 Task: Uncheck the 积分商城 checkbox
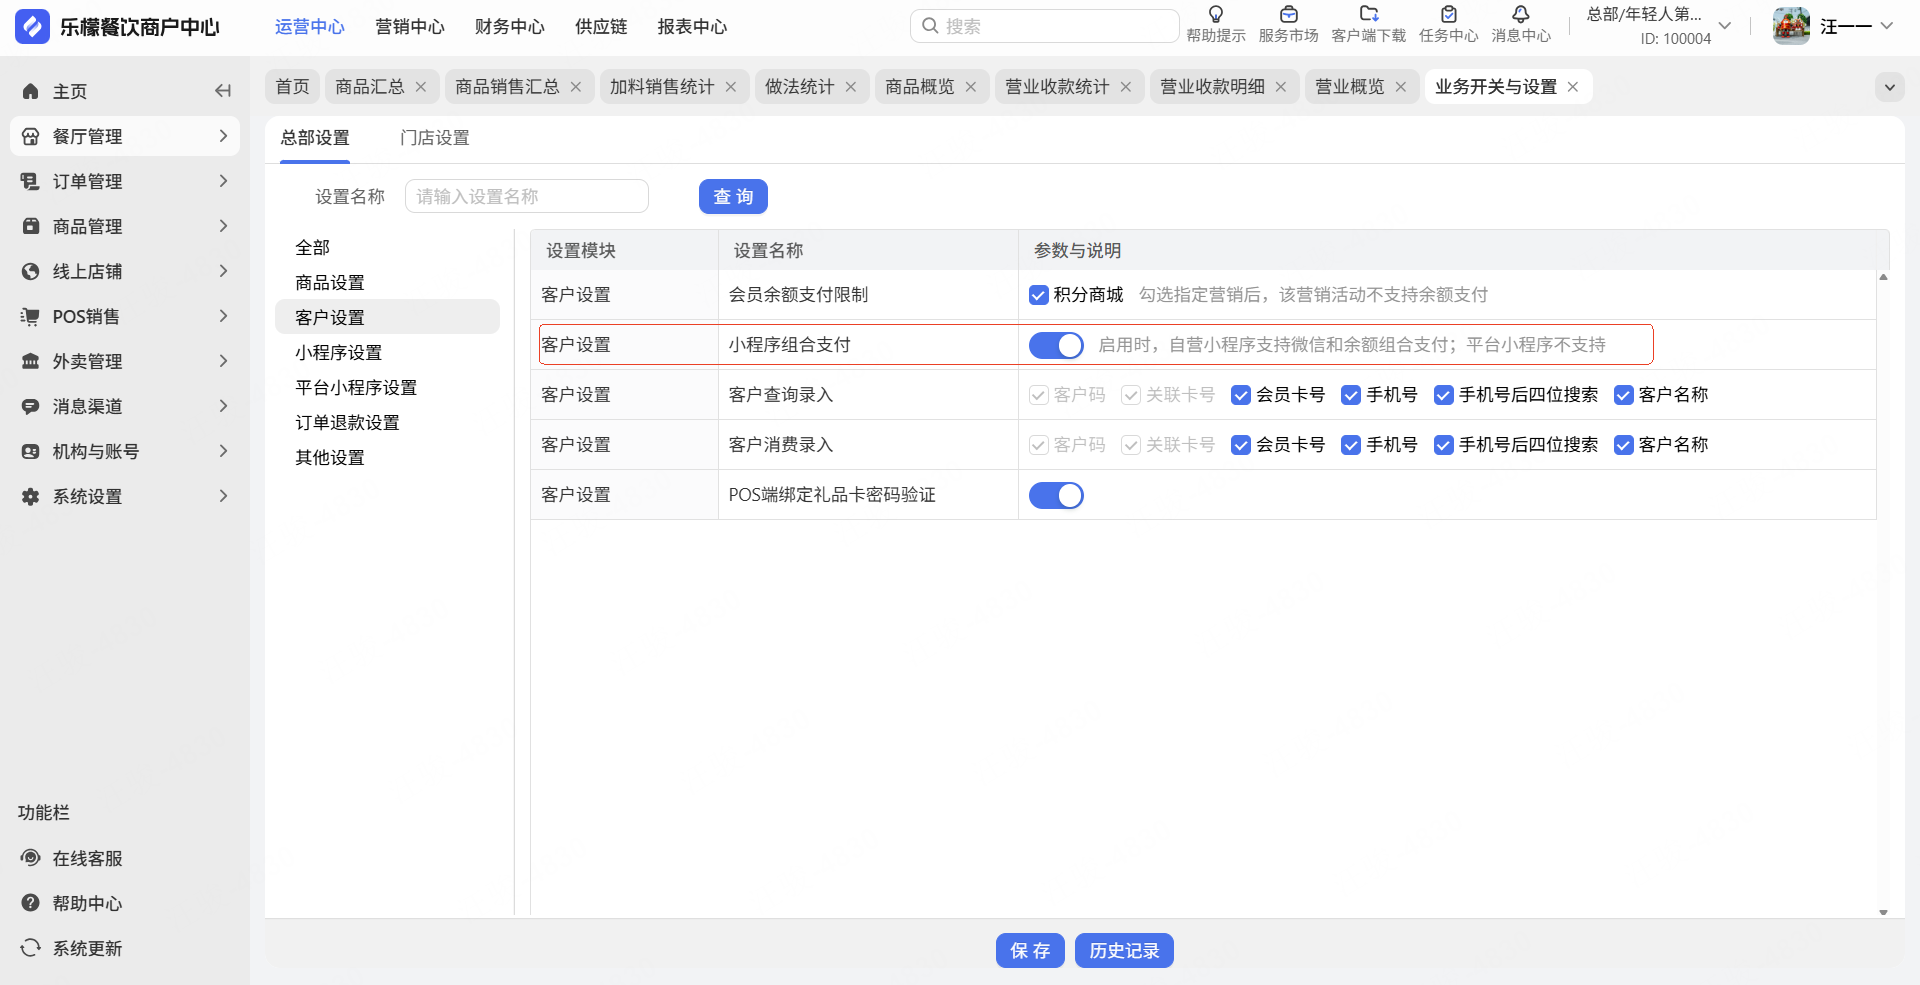tap(1039, 295)
